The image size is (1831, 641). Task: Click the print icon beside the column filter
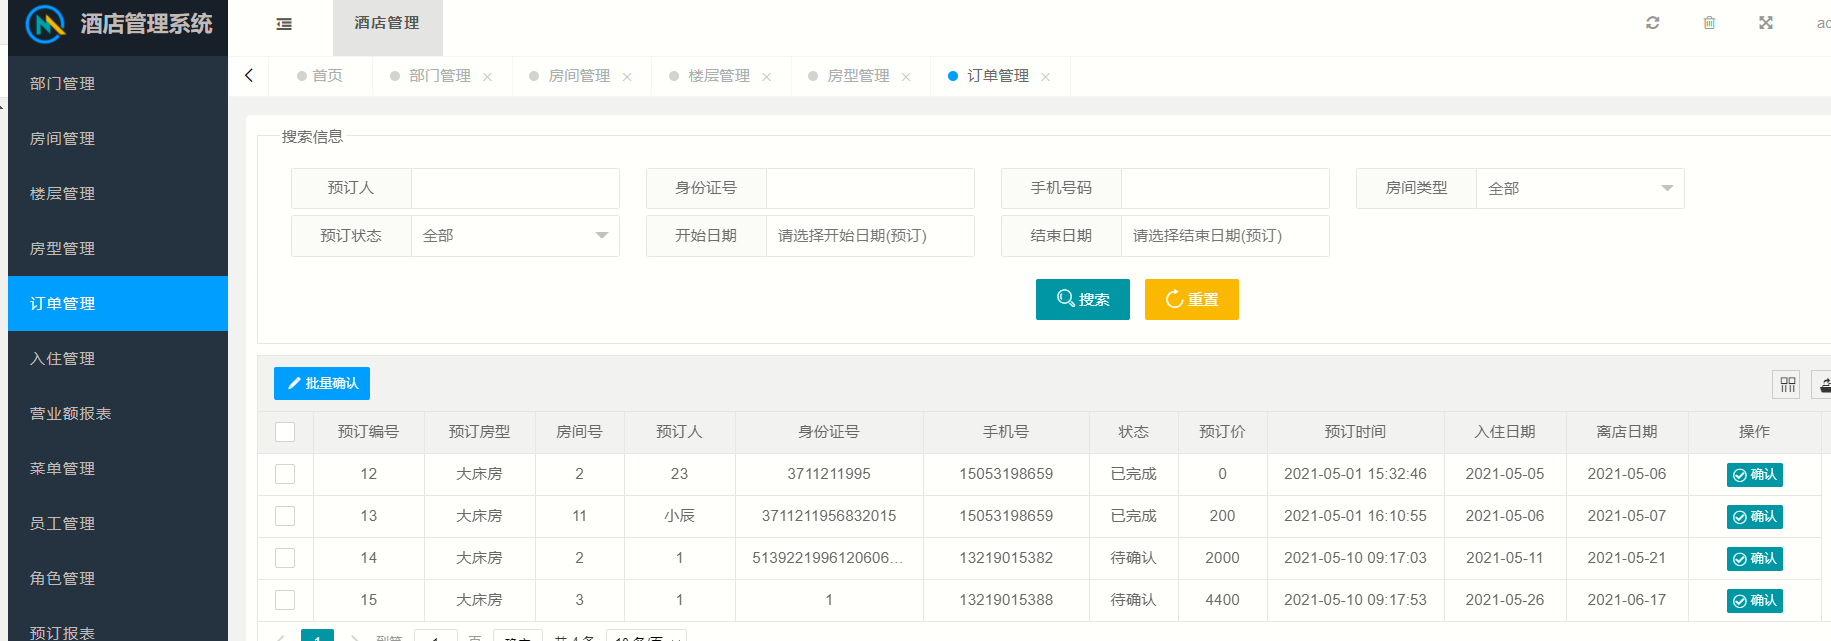(1823, 384)
